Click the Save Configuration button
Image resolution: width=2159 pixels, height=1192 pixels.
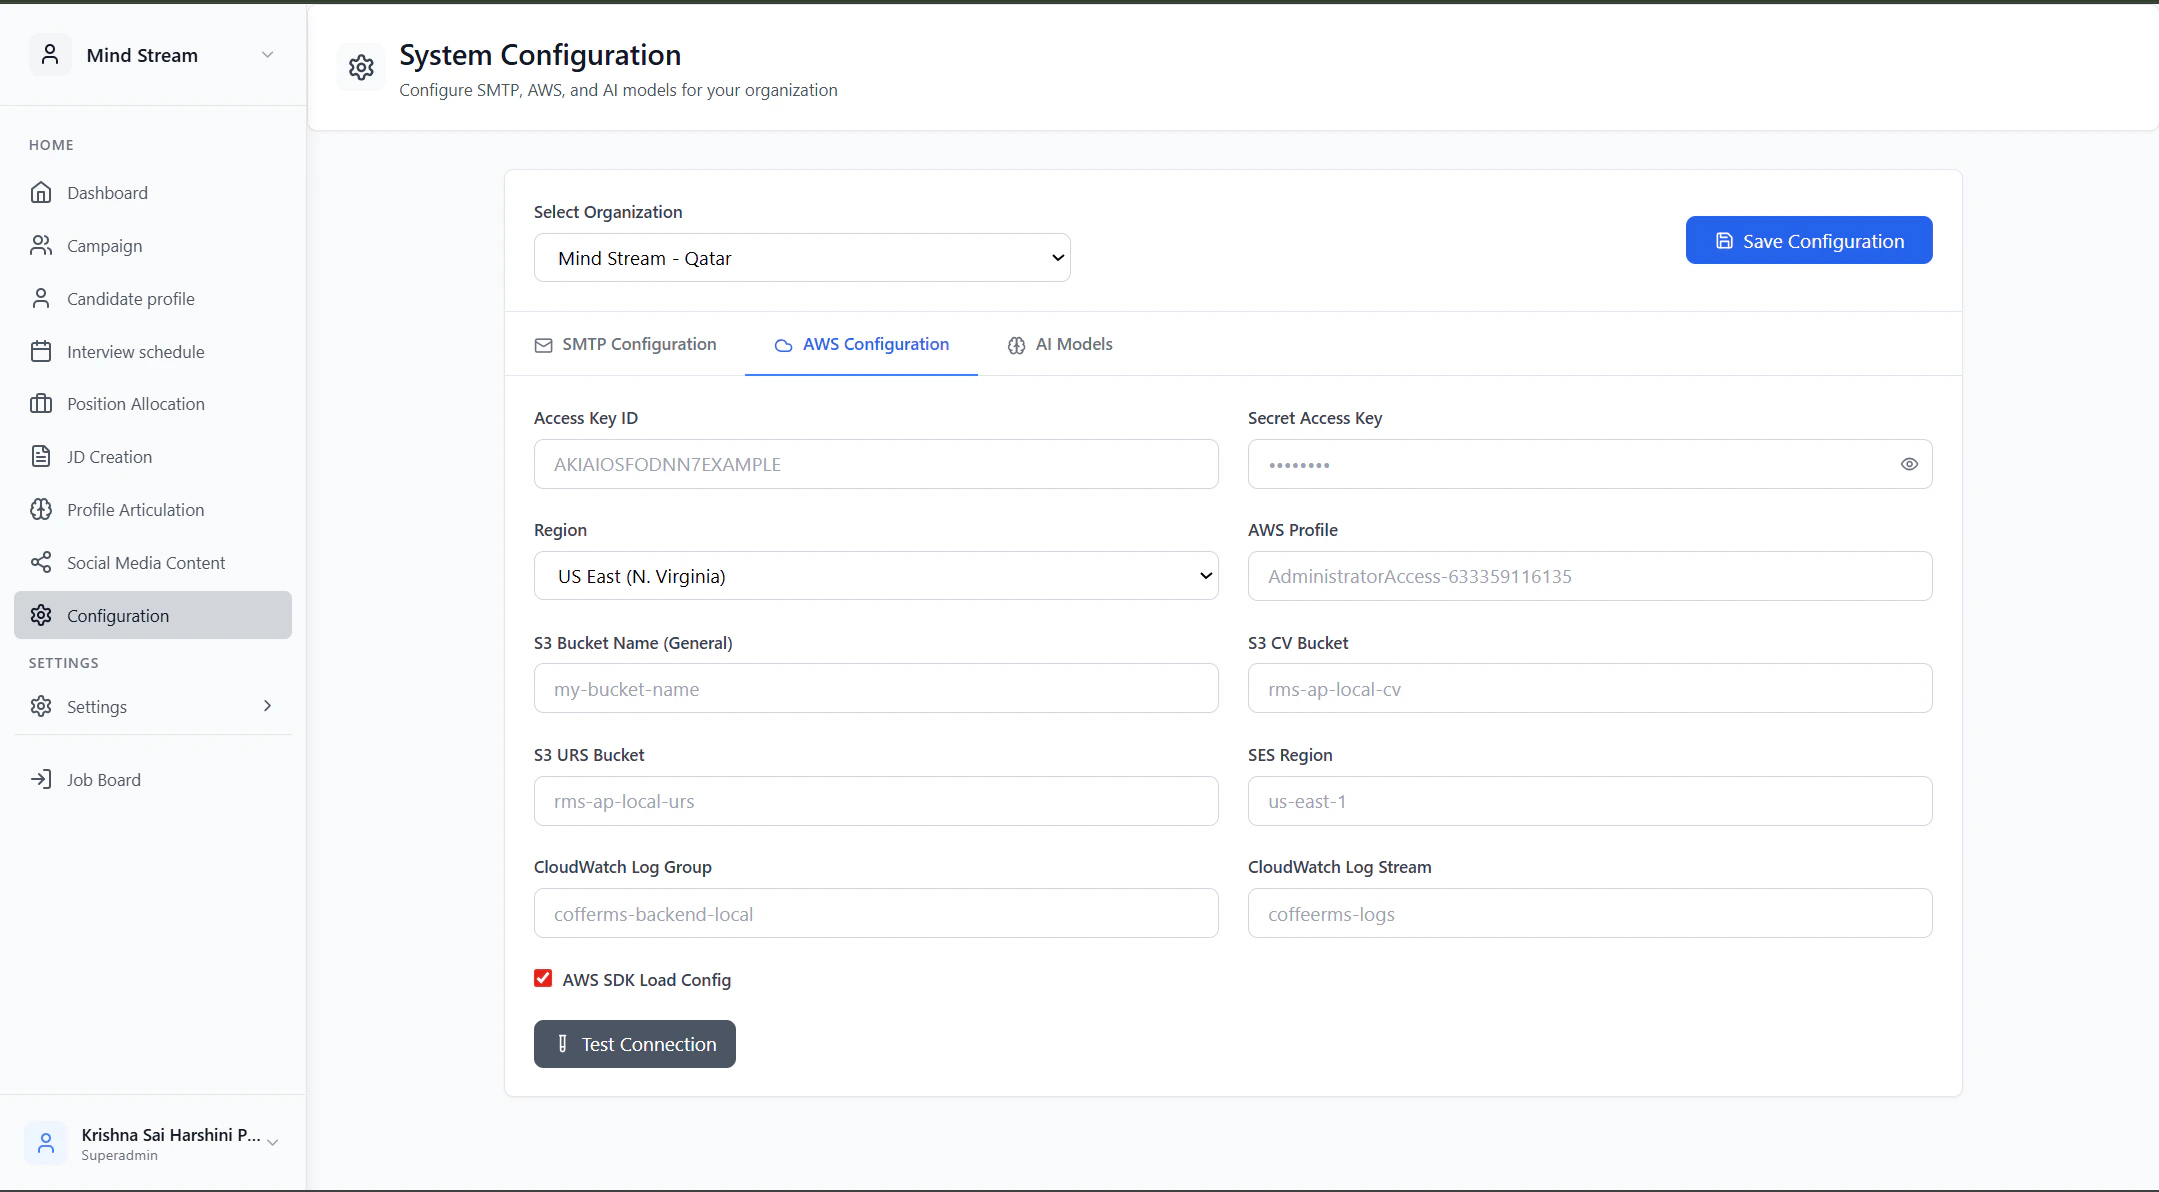[1808, 241]
